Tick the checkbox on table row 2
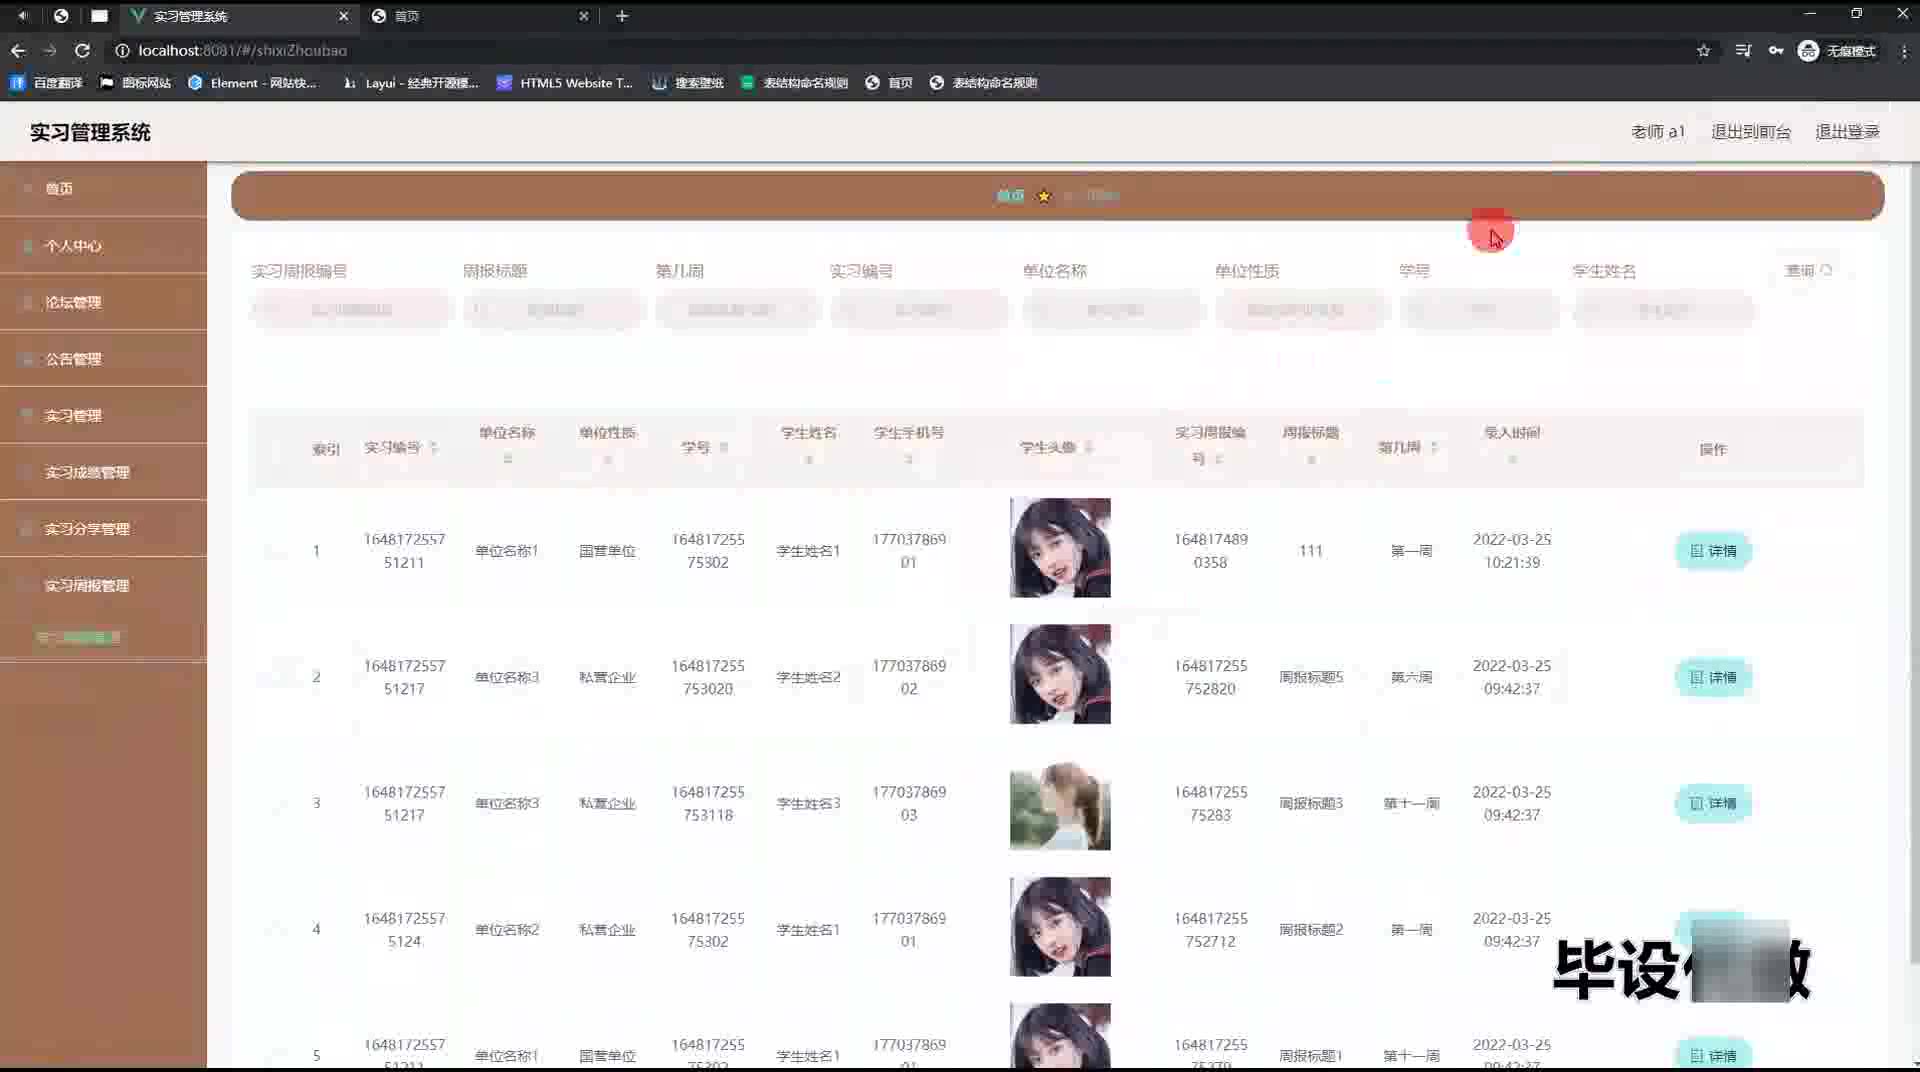Viewport: 1920px width, 1072px height. click(x=274, y=677)
